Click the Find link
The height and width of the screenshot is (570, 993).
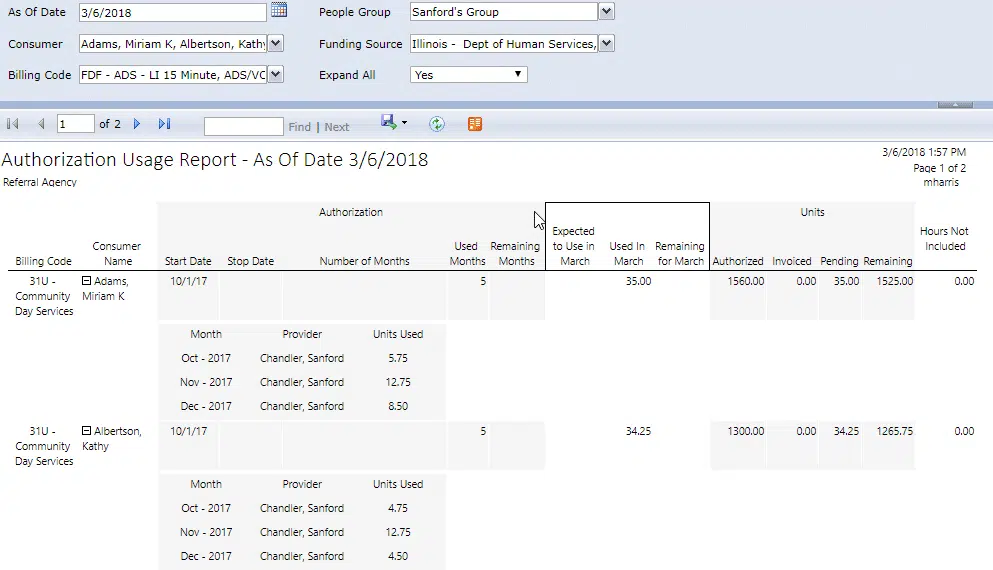tap(300, 127)
